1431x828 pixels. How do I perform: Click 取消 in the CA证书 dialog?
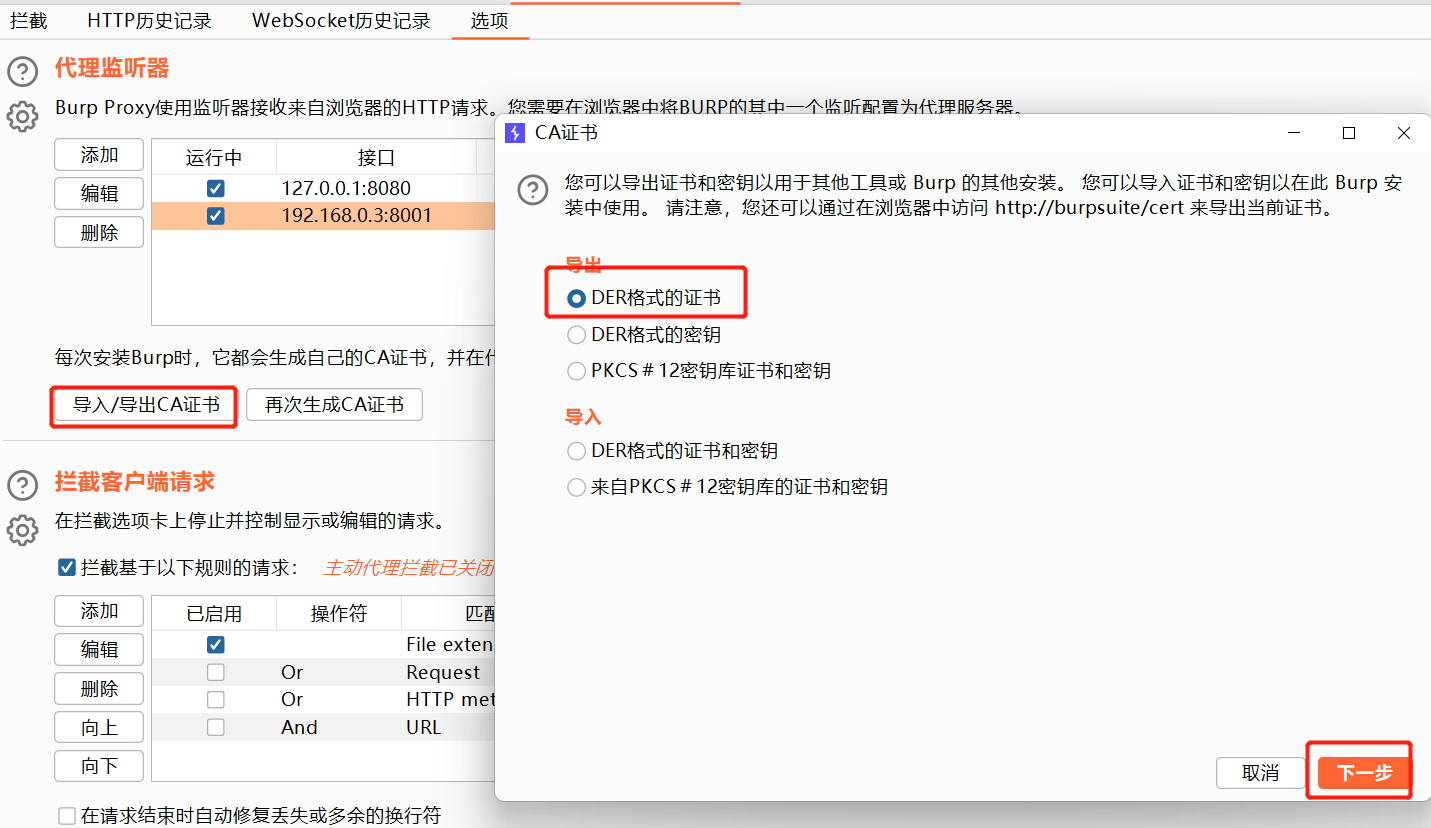pyautogui.click(x=1260, y=773)
